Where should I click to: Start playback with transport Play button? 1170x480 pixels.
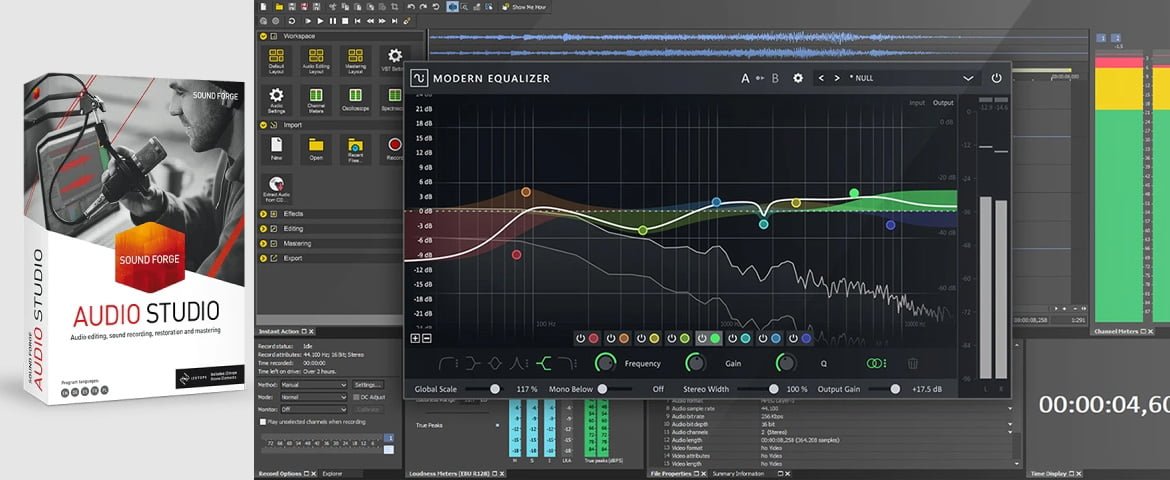point(320,21)
